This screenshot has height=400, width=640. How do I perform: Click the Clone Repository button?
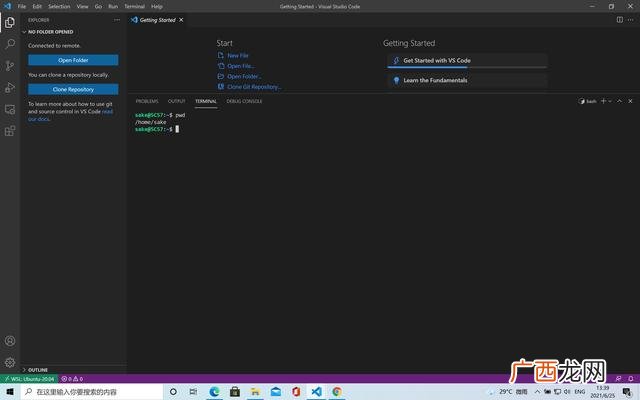(x=73, y=89)
